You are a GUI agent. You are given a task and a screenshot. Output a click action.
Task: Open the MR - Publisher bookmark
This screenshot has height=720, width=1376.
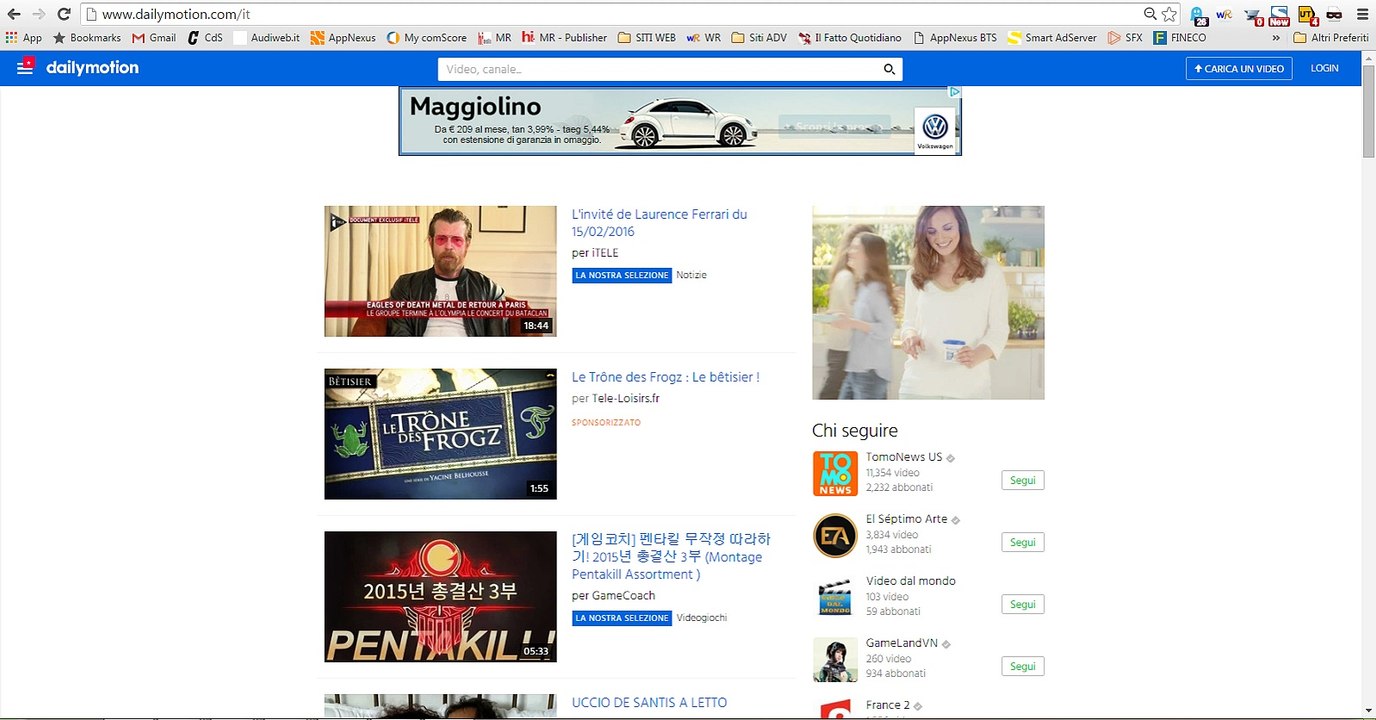[564, 38]
